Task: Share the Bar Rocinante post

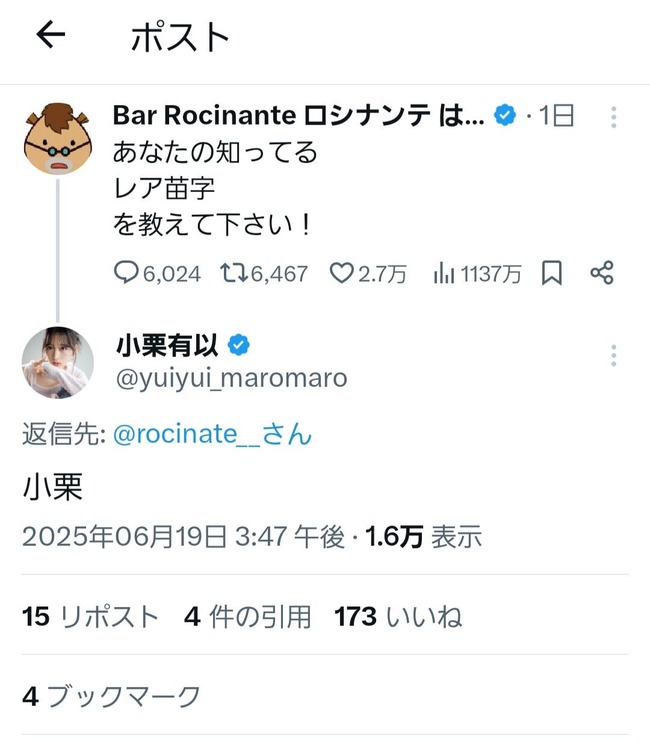Action: tap(602, 273)
